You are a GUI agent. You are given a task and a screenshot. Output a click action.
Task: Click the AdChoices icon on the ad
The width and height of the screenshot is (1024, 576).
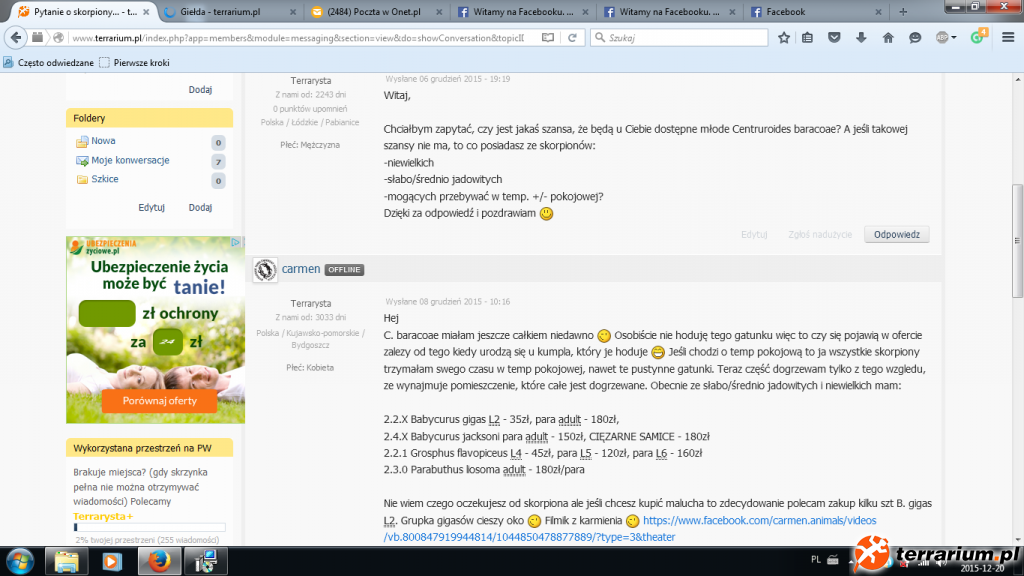(x=236, y=242)
